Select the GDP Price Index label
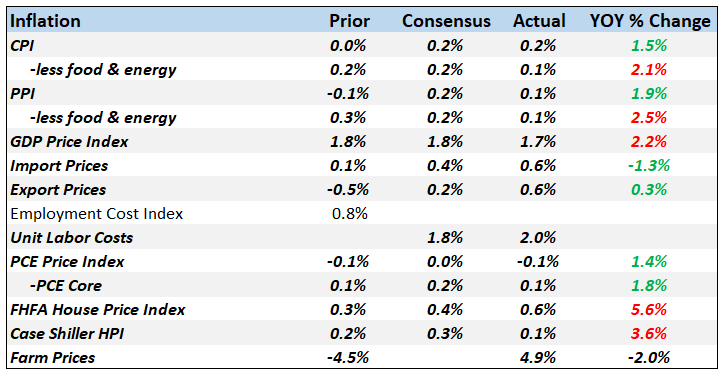The image size is (724, 375). tap(69, 141)
